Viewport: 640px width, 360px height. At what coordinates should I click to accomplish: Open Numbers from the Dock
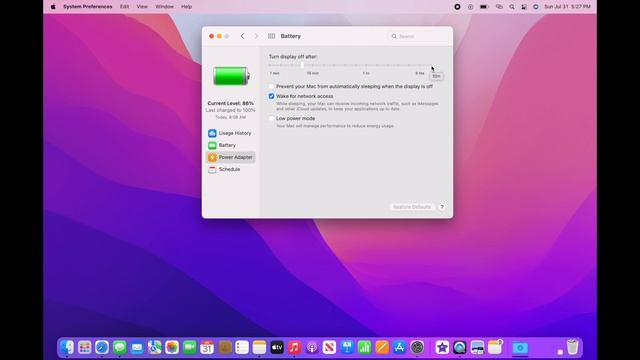(x=364, y=347)
